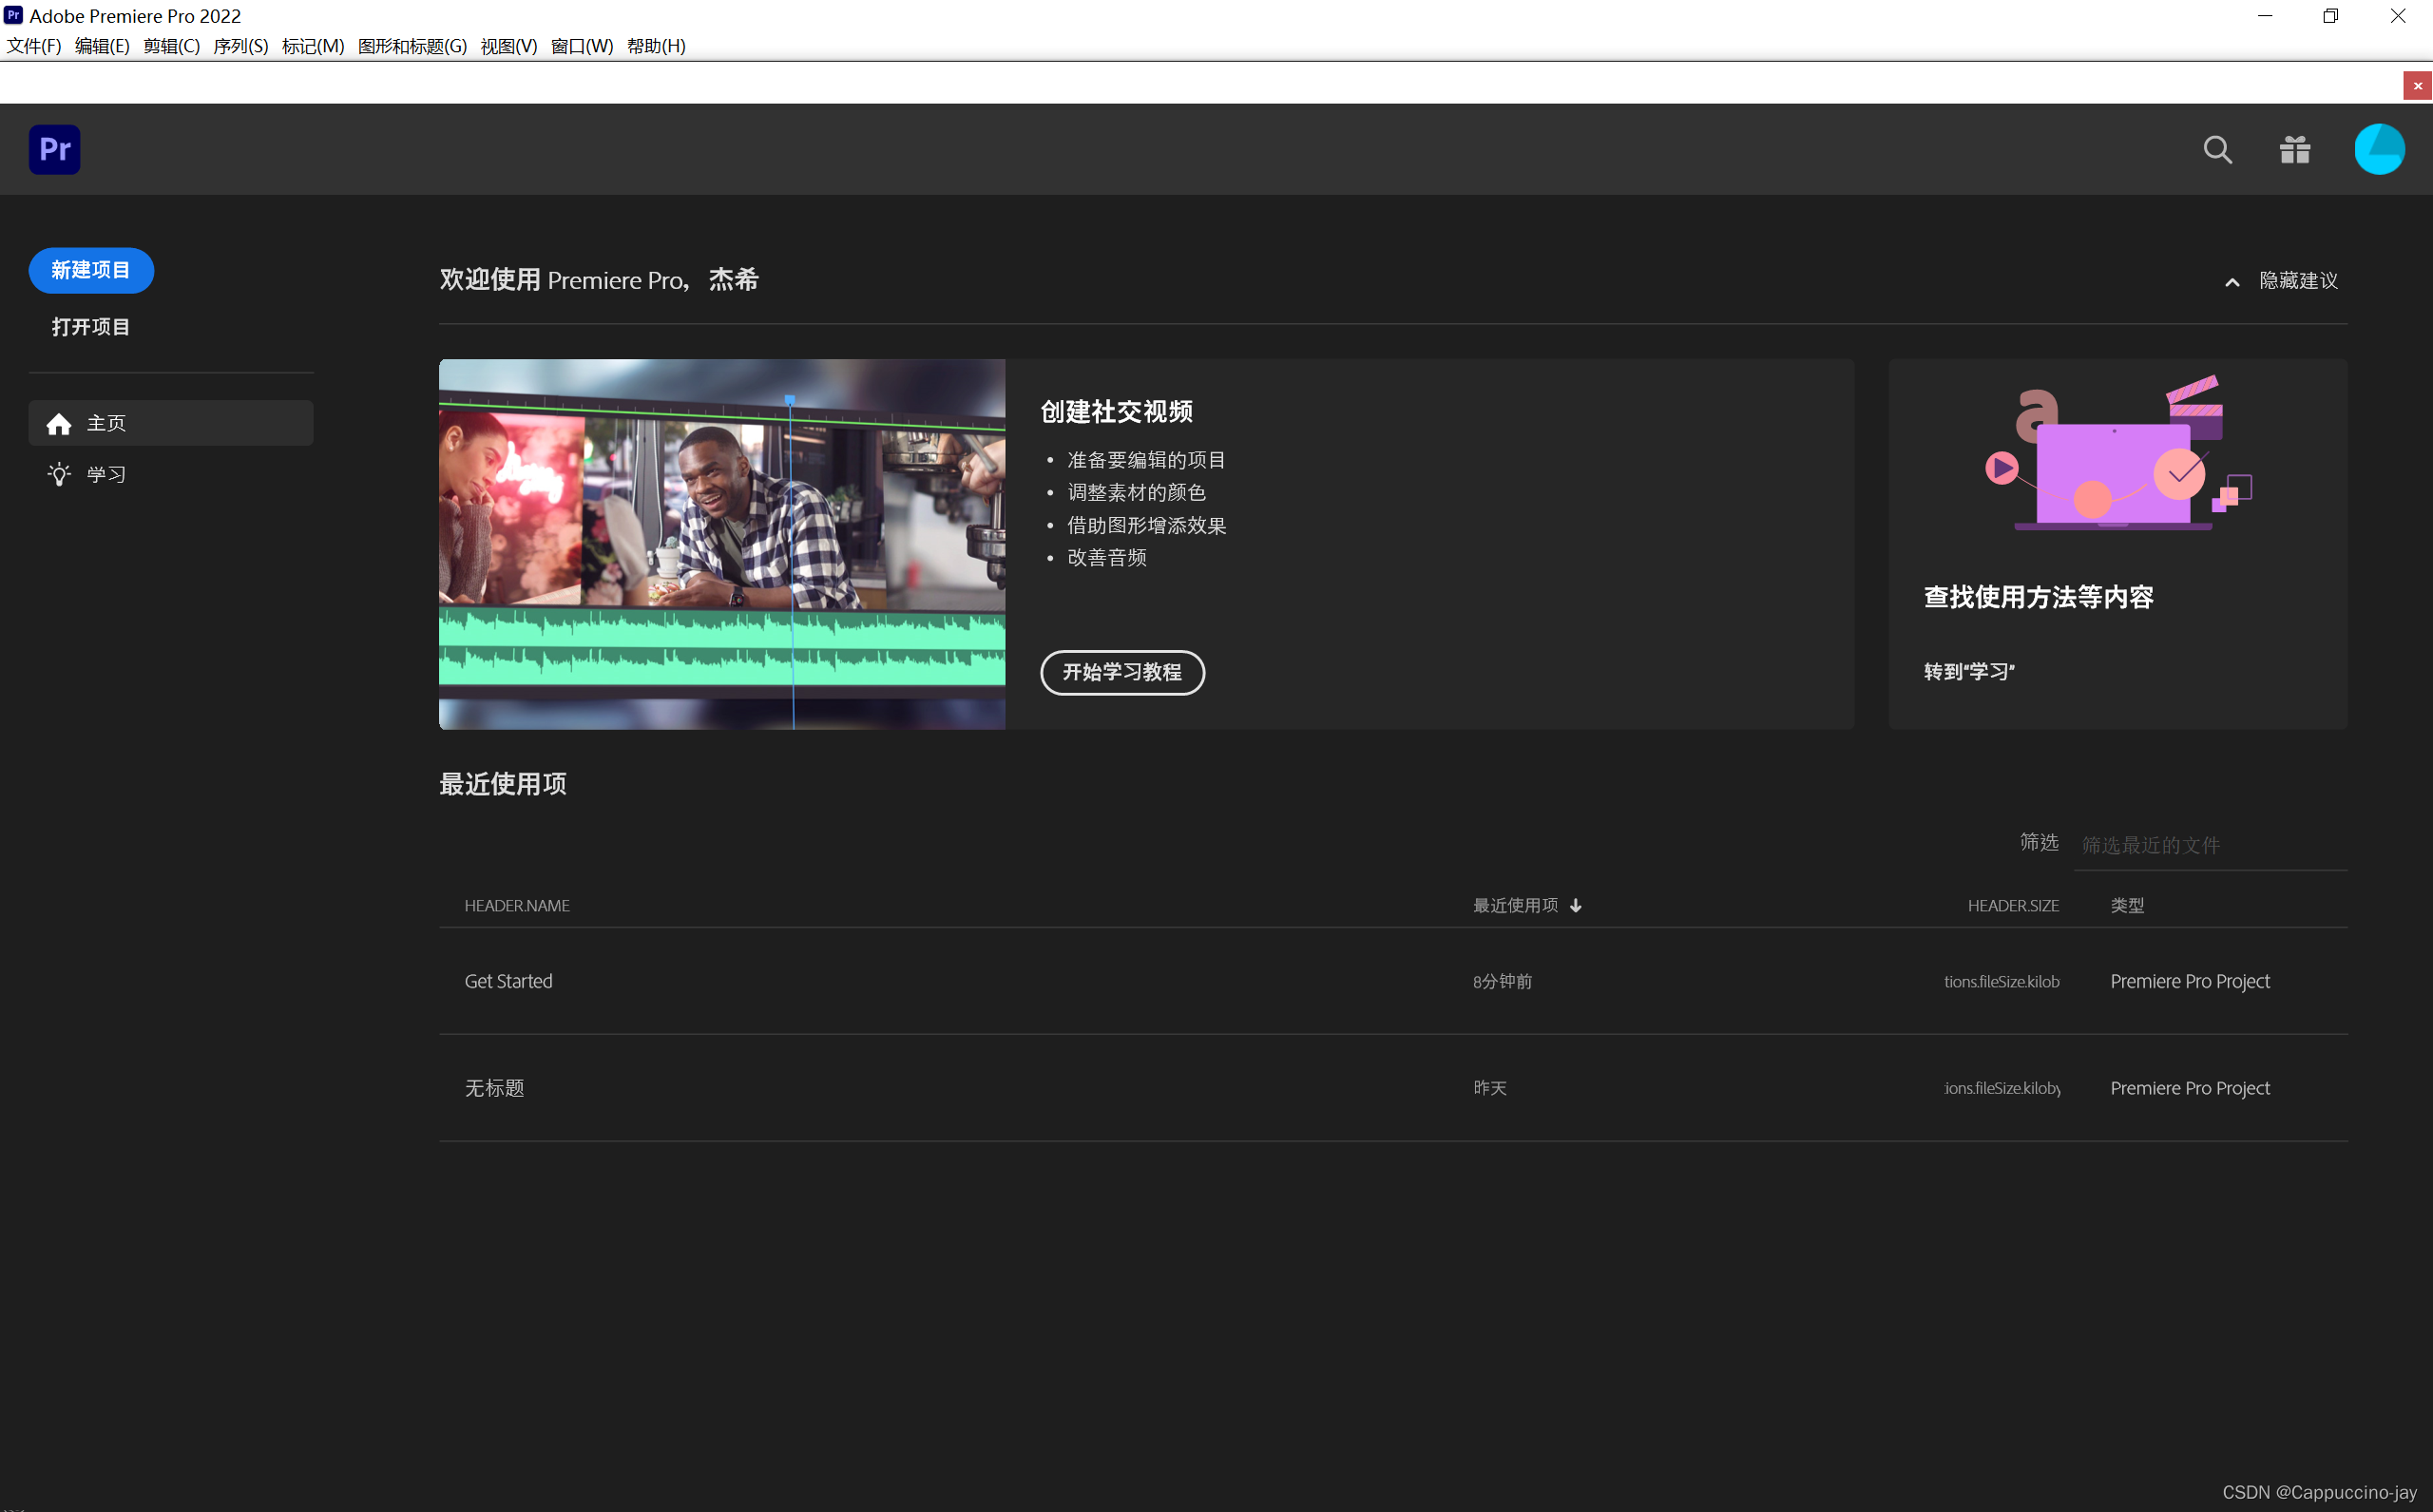Click the lightbulb 学习 icon
The height and width of the screenshot is (1512, 2433).
pos(59,475)
